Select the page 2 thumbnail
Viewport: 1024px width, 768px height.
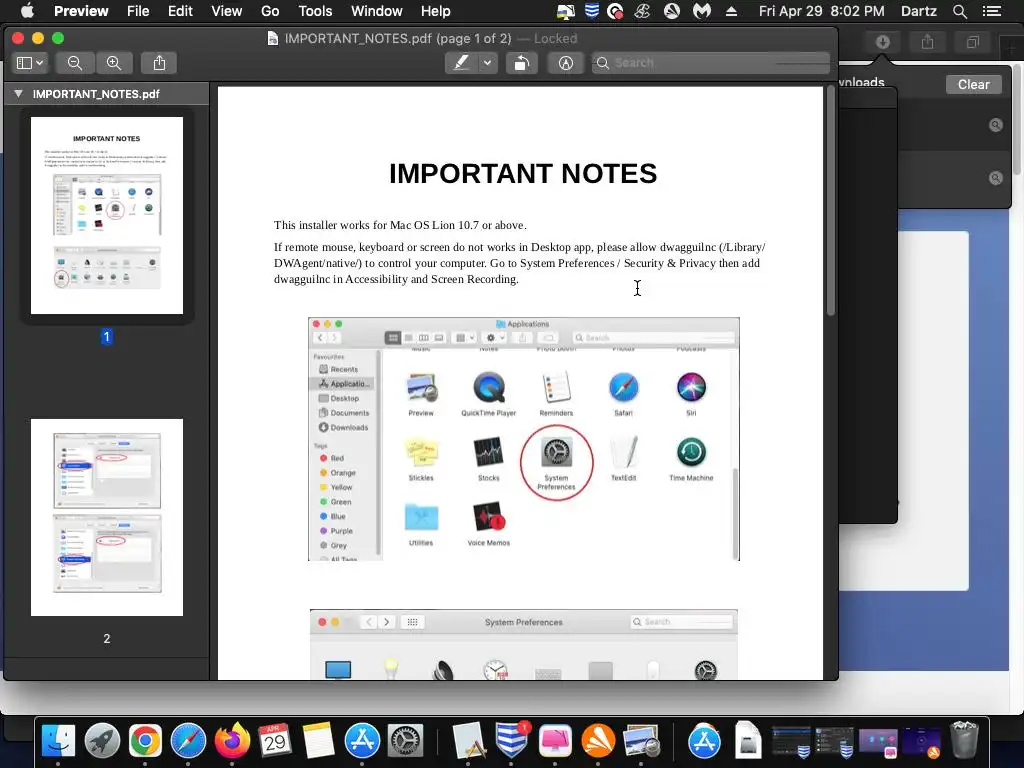coord(107,517)
